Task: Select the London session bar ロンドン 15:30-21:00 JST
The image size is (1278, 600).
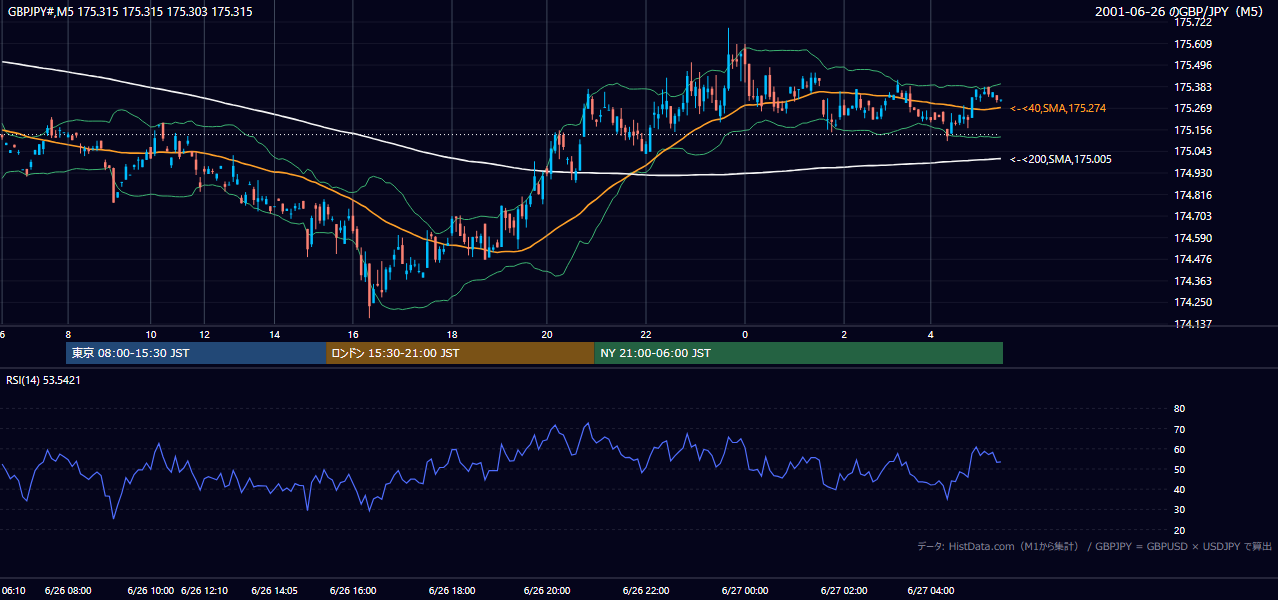Action: point(460,353)
